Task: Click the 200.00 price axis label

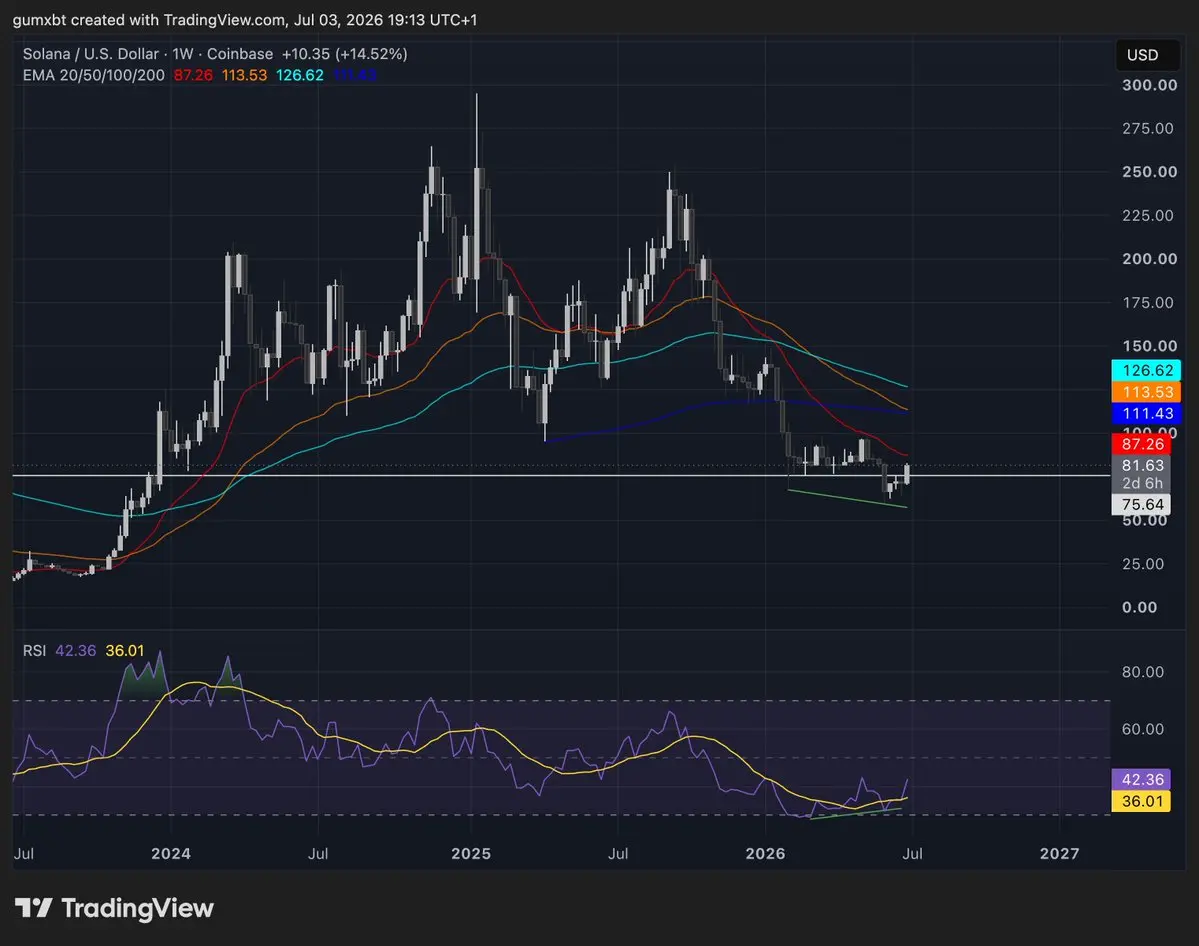Action: click(x=1149, y=258)
